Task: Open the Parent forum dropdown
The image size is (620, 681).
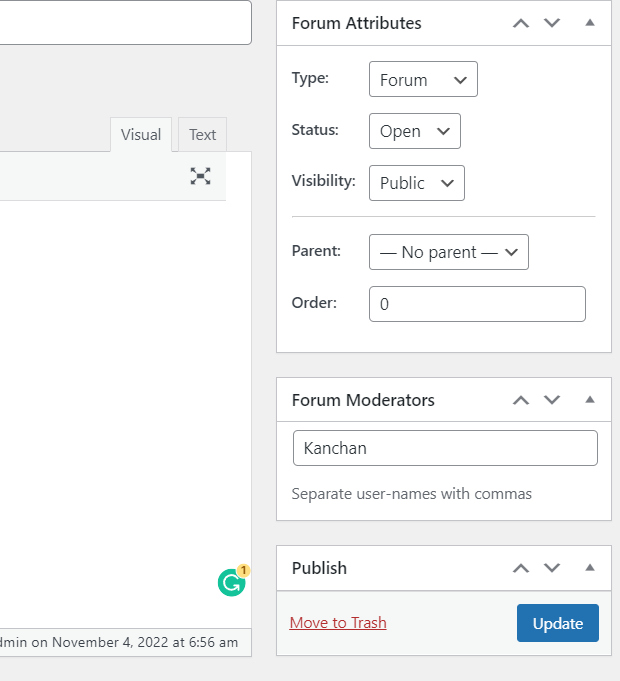Action: (x=448, y=252)
